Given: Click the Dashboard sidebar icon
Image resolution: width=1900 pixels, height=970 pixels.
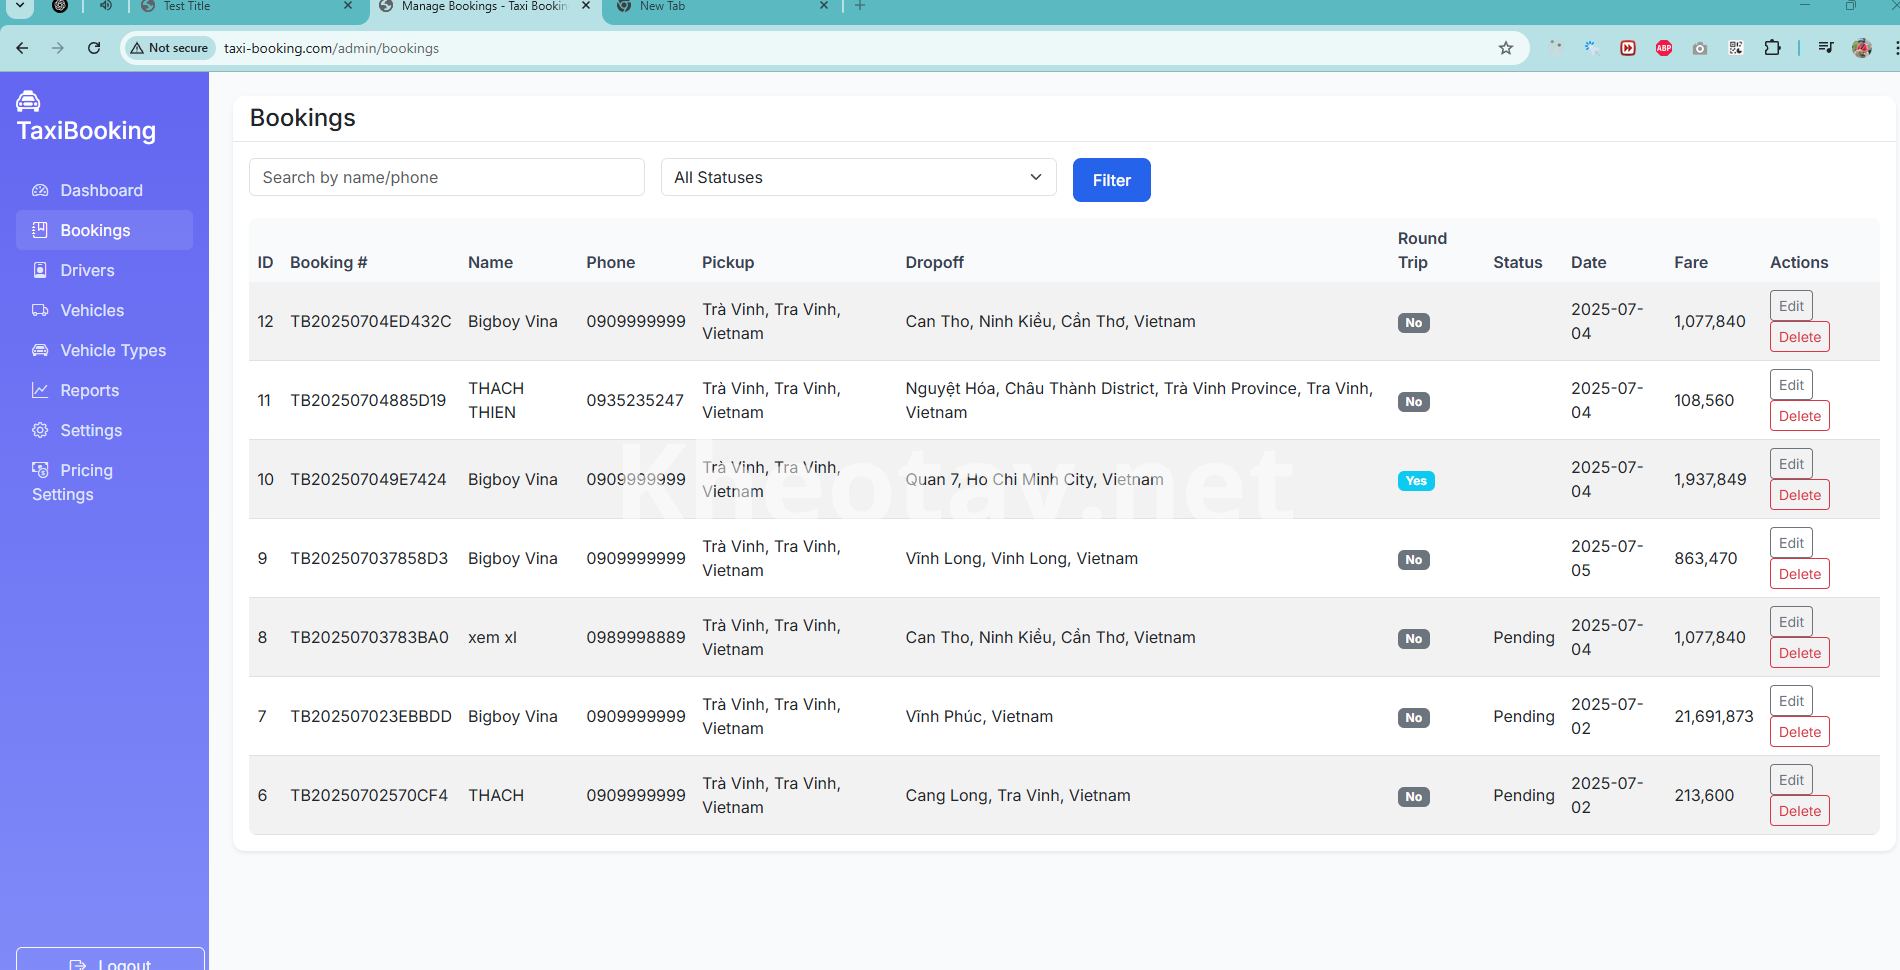Looking at the screenshot, I should point(40,190).
